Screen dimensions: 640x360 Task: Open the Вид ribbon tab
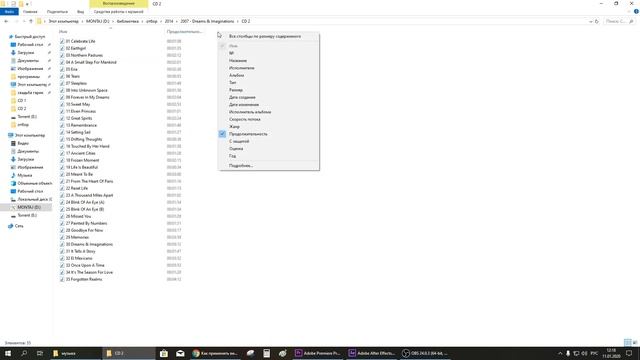click(80, 11)
